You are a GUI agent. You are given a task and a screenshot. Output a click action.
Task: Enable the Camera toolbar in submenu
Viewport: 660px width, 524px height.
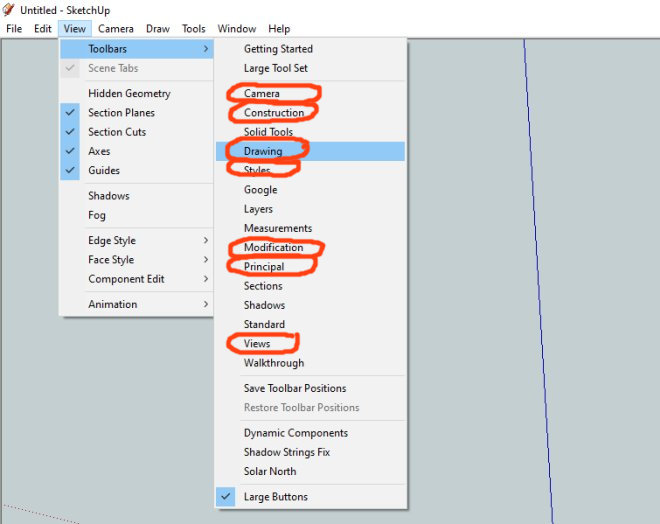(311, 93)
